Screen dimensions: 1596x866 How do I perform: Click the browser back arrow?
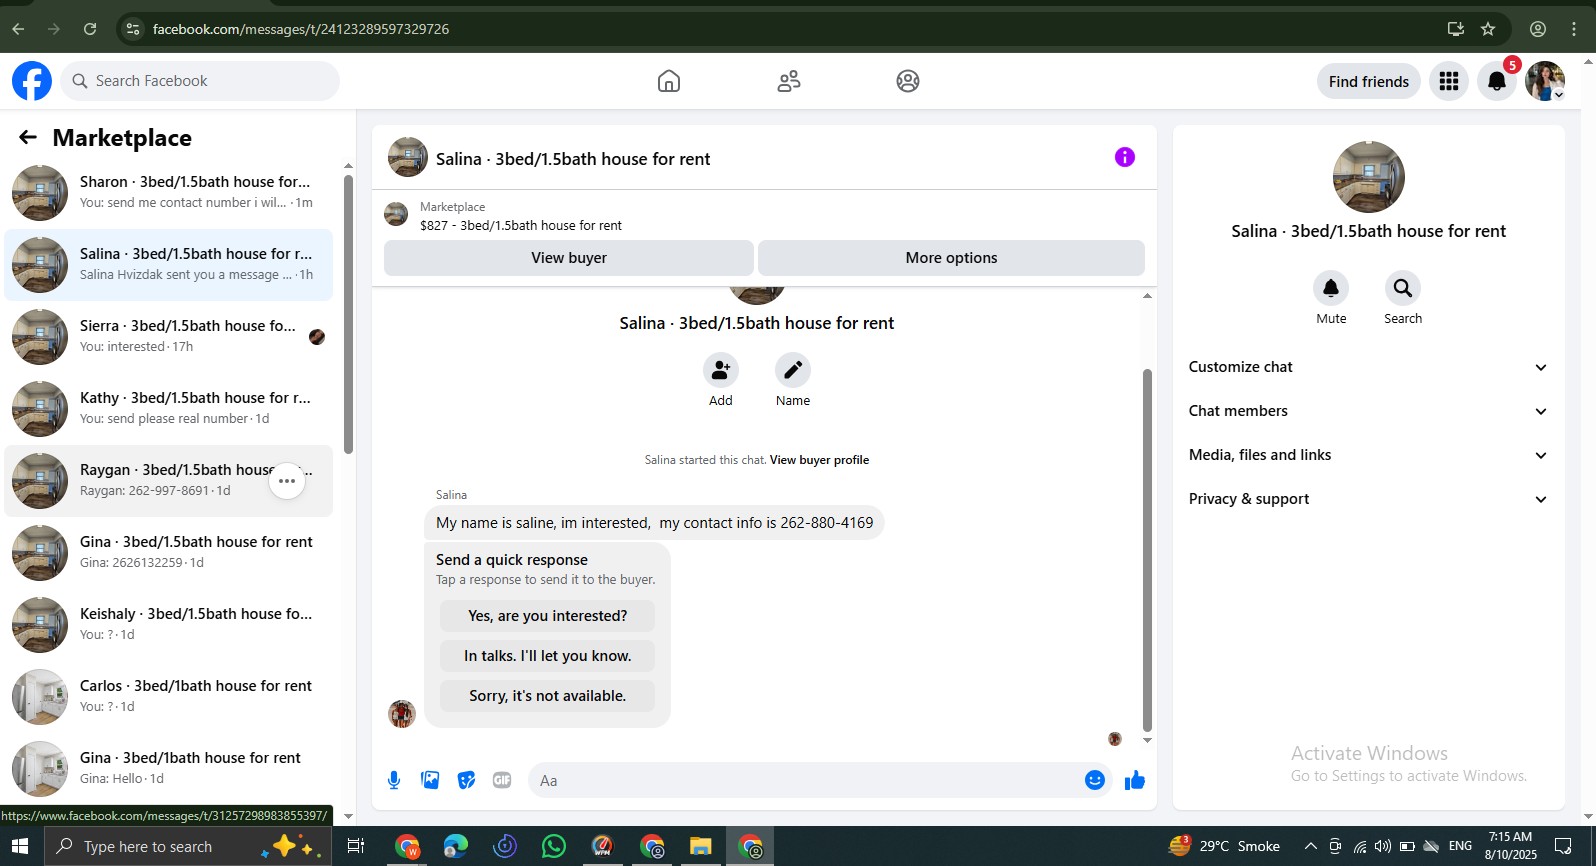click(x=18, y=29)
